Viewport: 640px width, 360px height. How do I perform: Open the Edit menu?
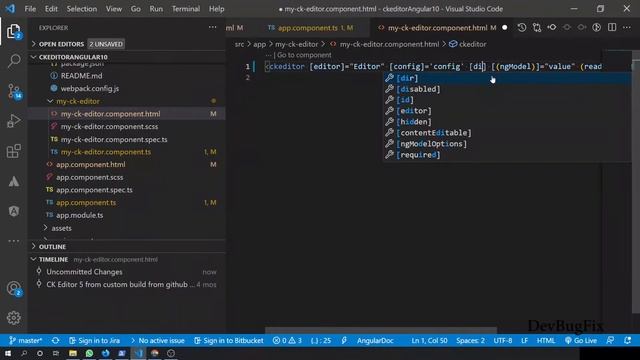[x=51, y=9]
